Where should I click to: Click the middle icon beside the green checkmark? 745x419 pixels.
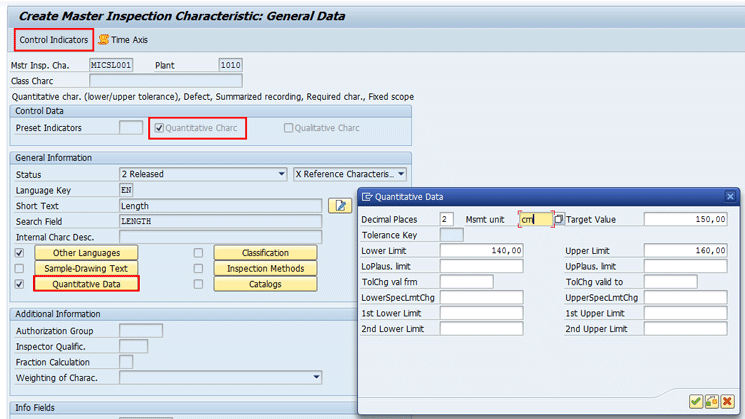tap(711, 401)
